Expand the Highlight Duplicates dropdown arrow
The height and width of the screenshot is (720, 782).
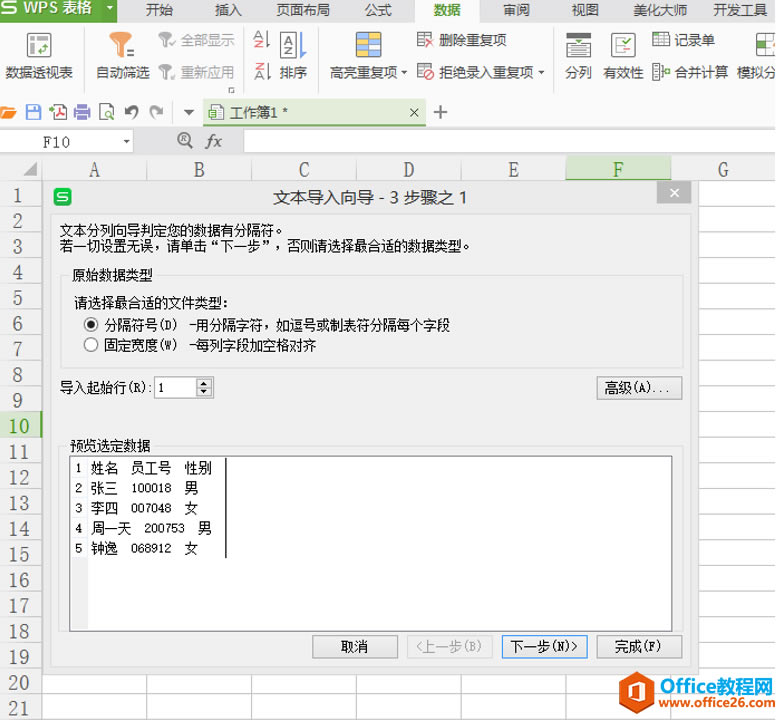tap(404, 73)
